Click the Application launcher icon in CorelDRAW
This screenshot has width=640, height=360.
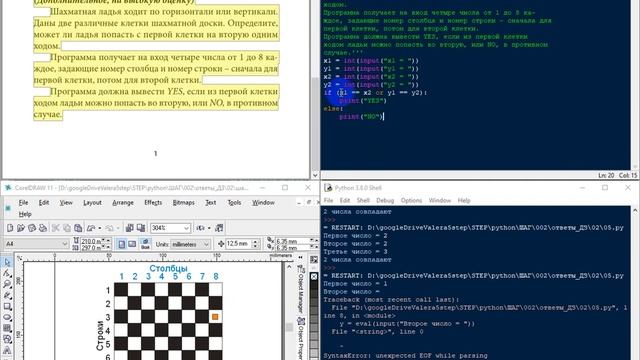pyautogui.click(x=219, y=228)
